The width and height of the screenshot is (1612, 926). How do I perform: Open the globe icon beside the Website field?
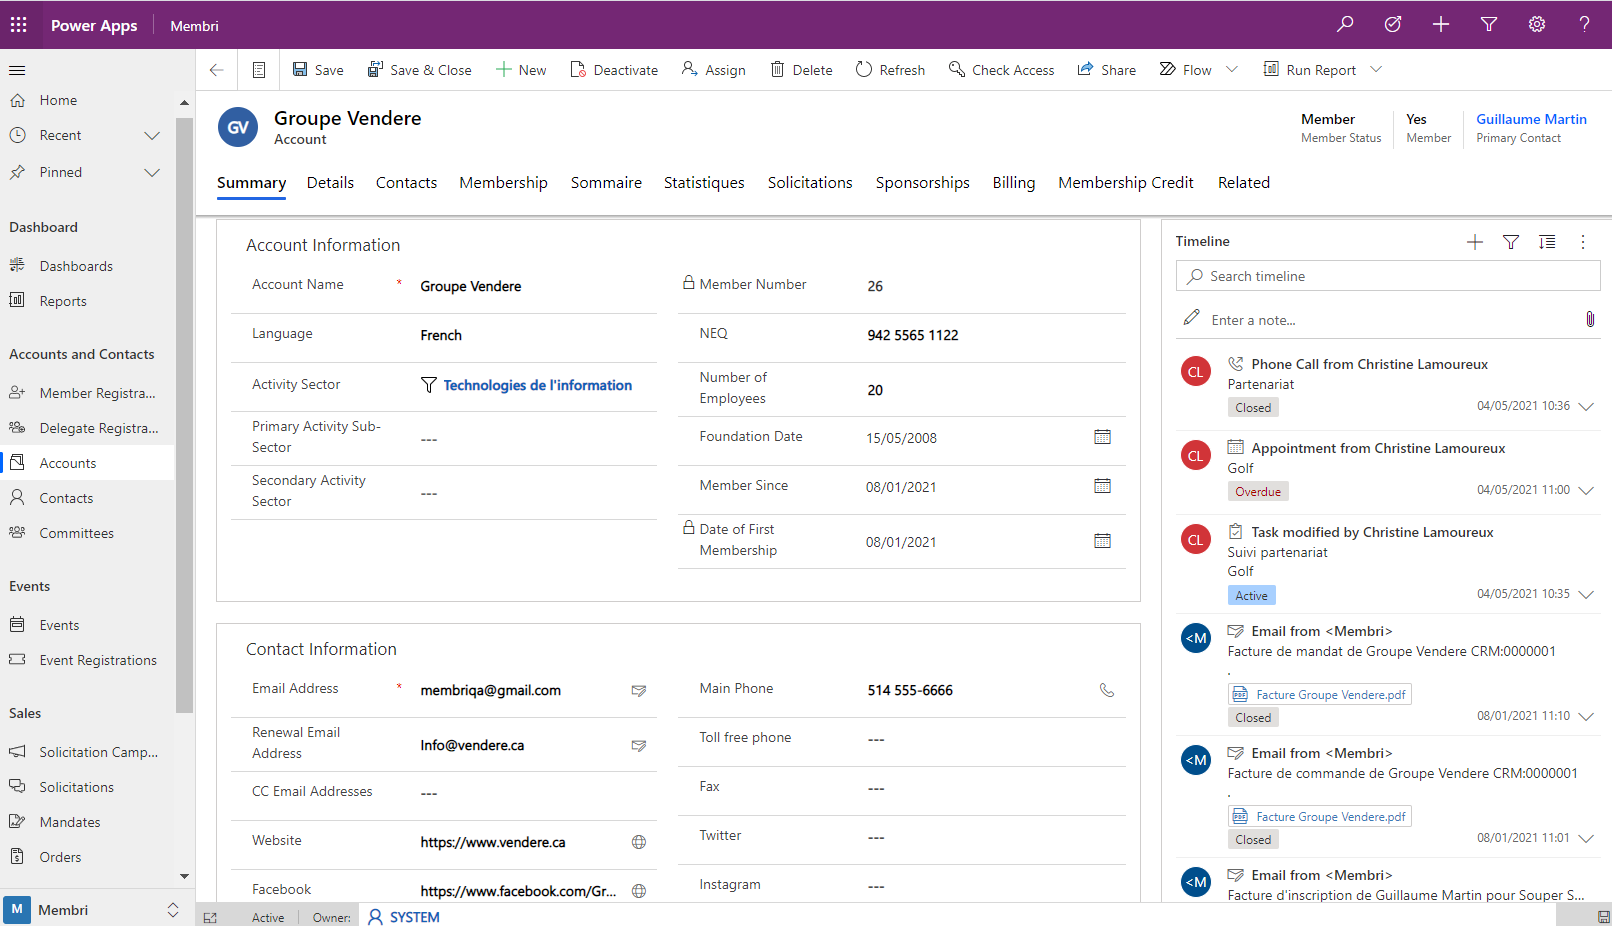click(639, 842)
